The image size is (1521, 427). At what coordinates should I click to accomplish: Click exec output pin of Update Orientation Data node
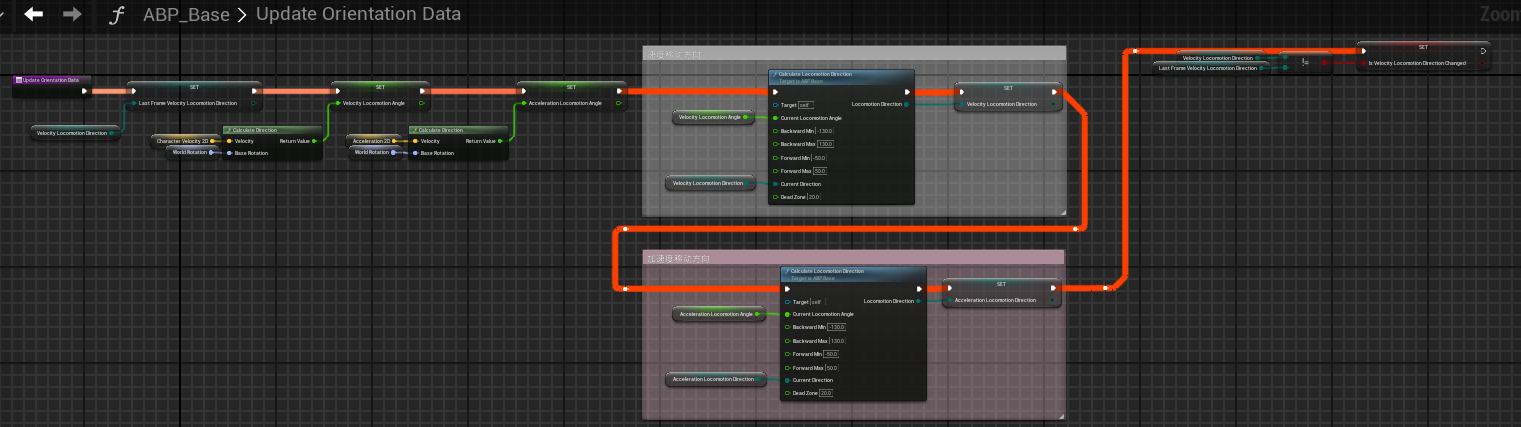[85, 91]
